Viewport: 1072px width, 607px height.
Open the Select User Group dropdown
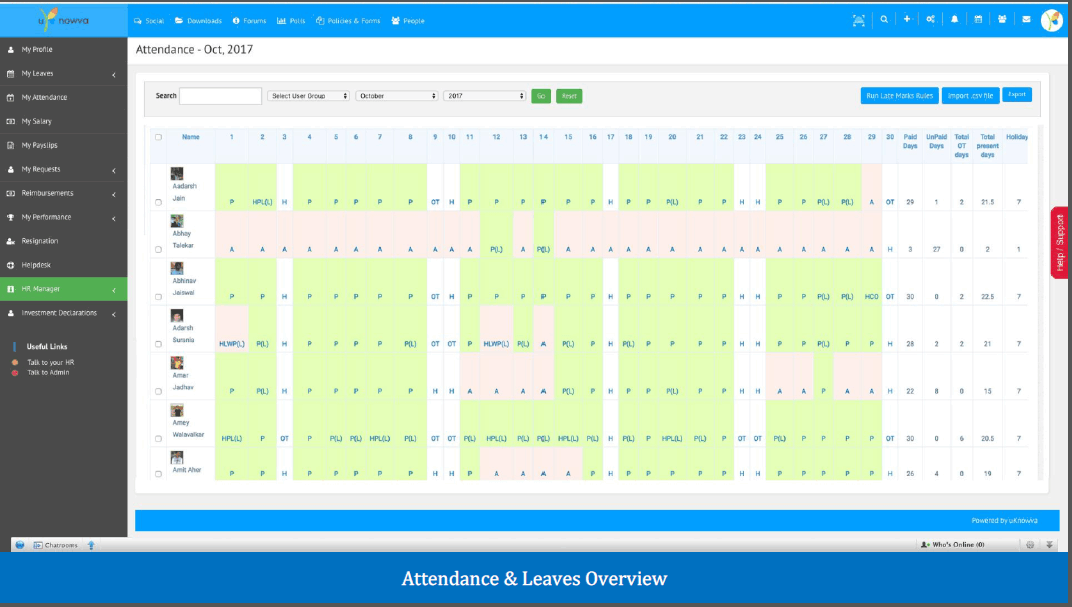pos(308,96)
